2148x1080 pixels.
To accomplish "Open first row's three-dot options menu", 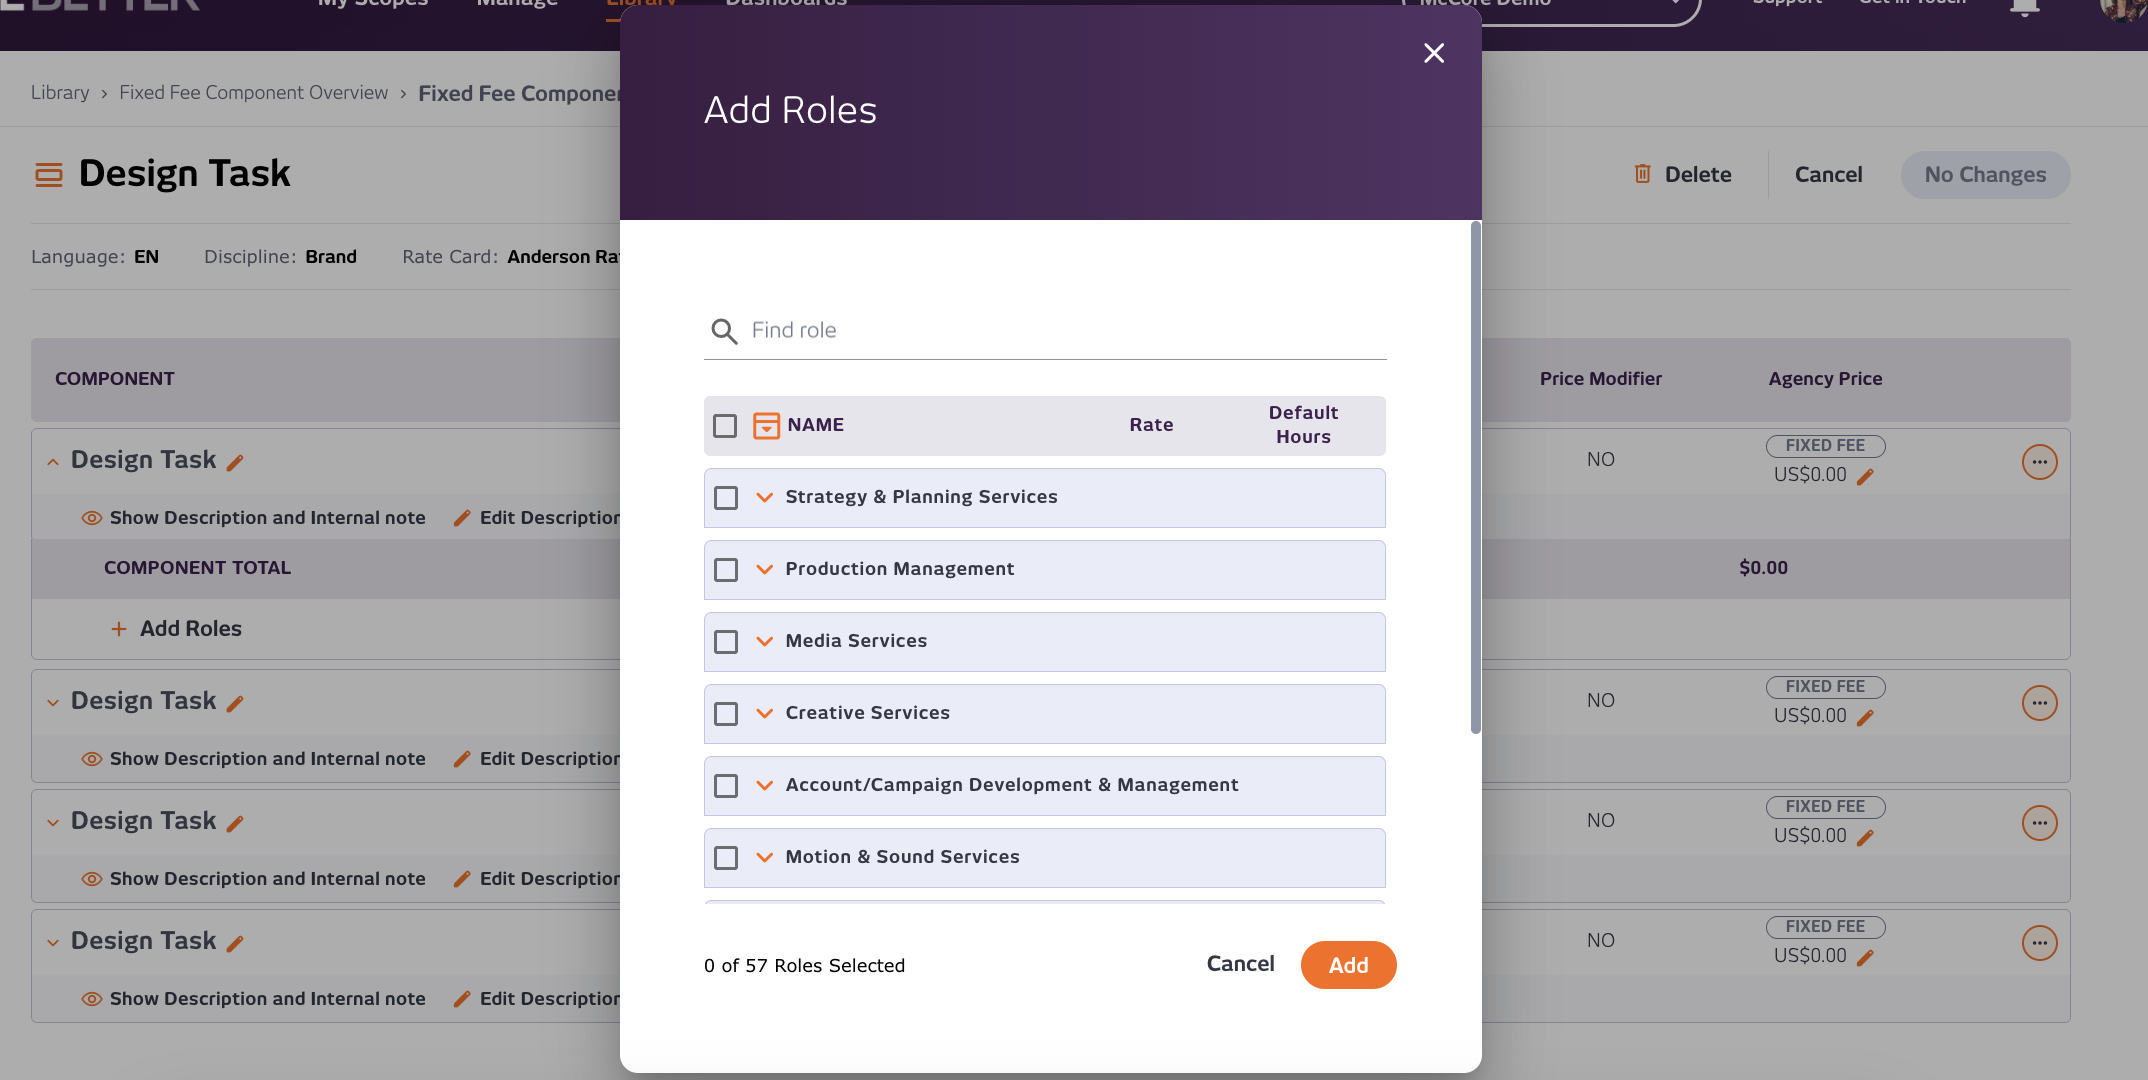I will click(x=2039, y=461).
